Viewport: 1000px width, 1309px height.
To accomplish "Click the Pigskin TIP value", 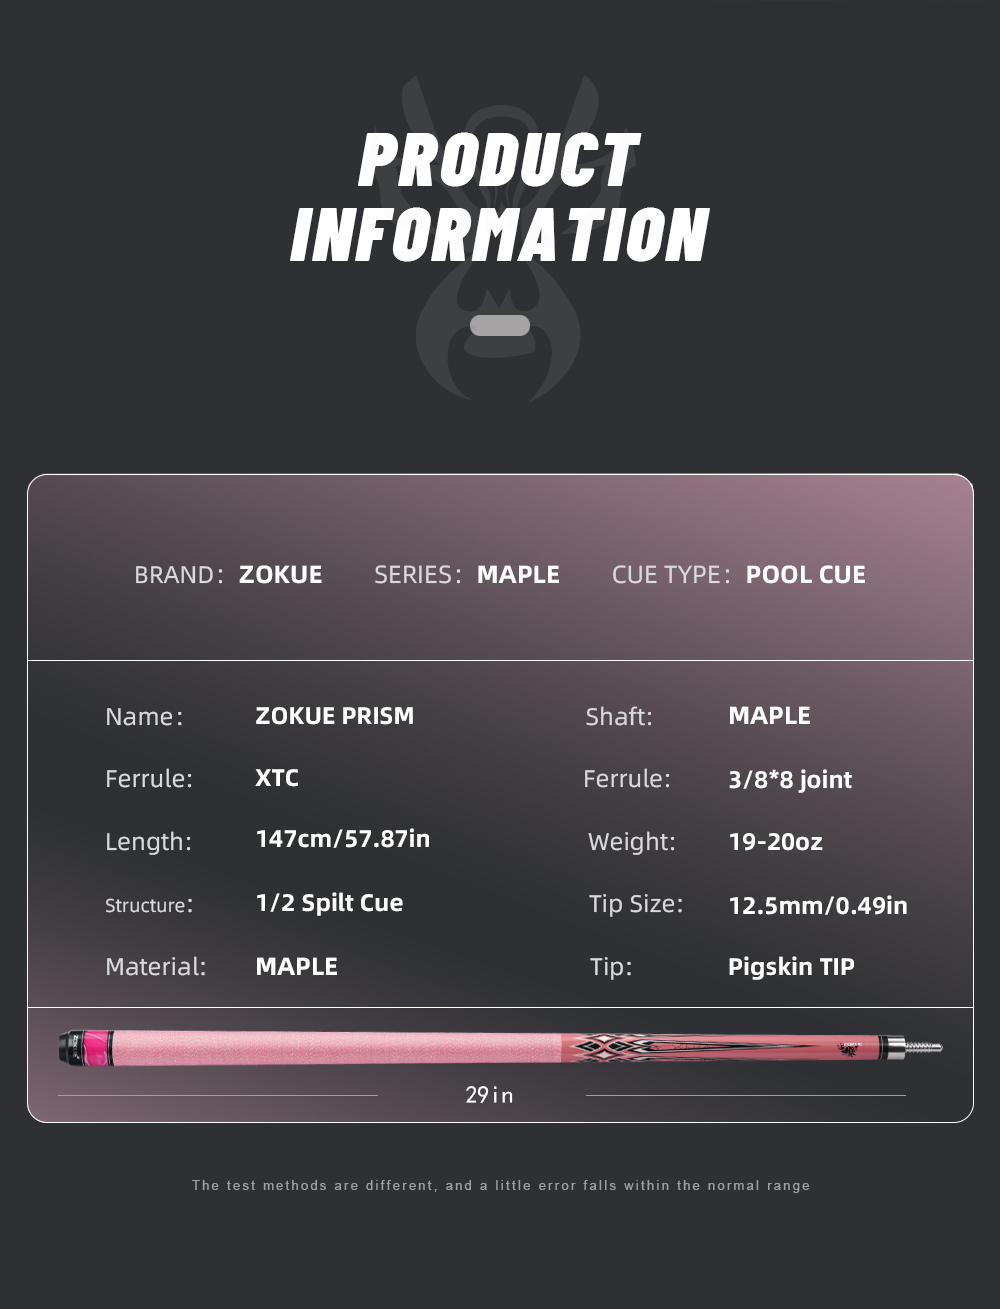I will click(791, 967).
